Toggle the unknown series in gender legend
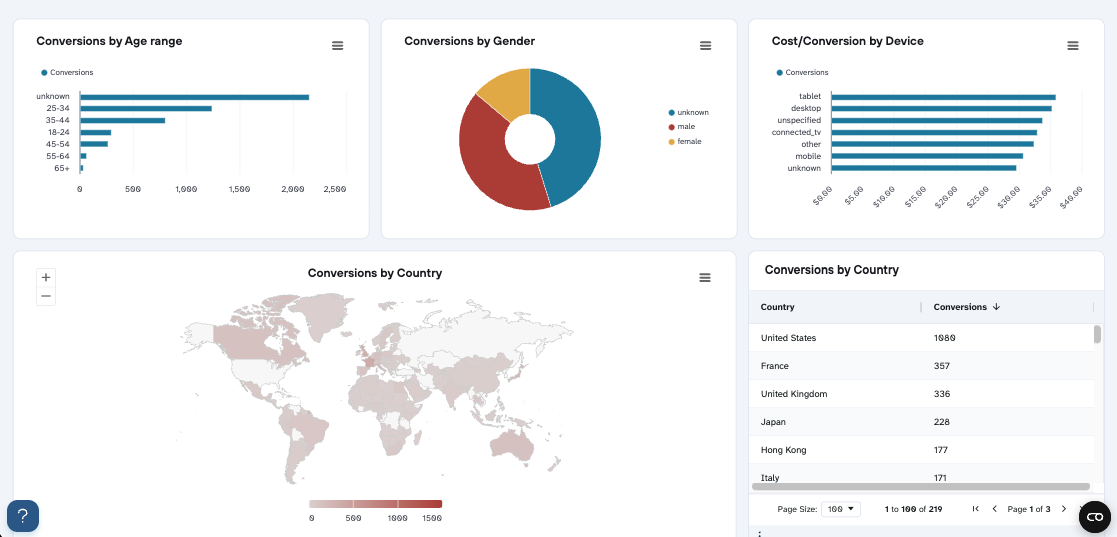 [x=688, y=112]
